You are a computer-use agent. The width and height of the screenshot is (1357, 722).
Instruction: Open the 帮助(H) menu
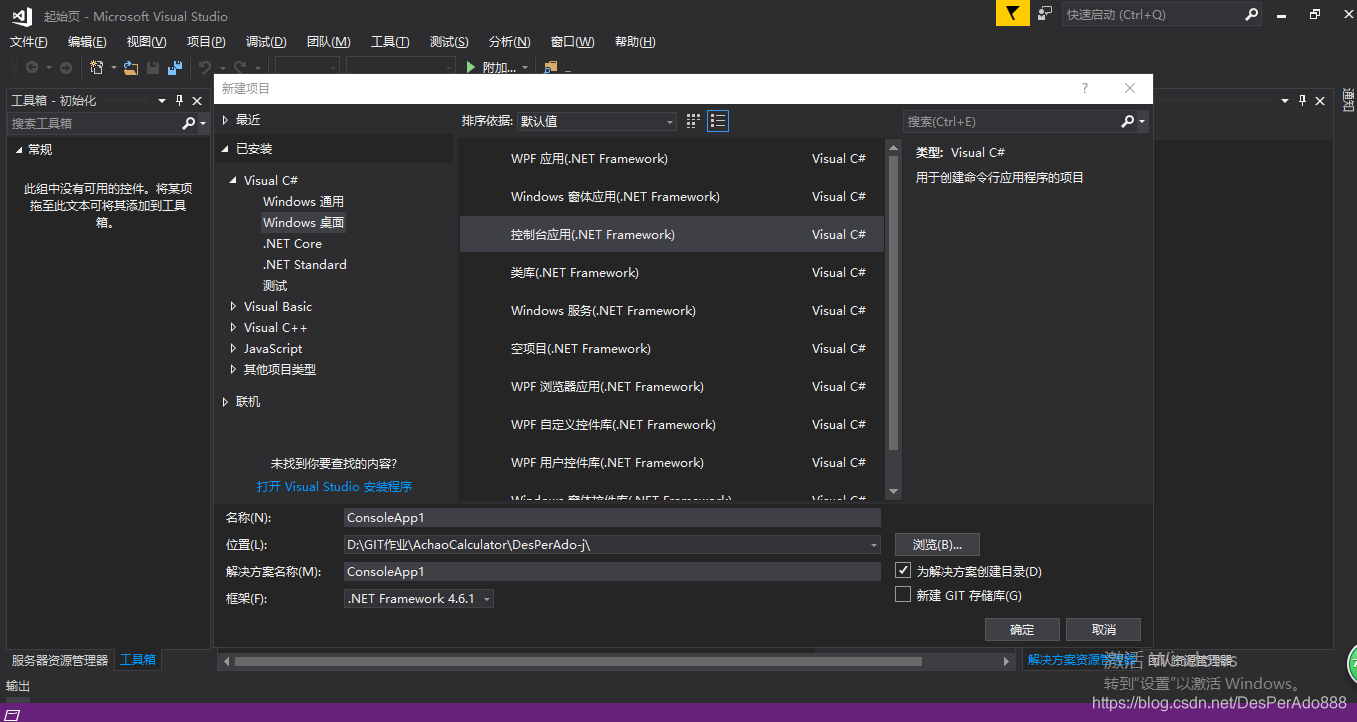point(635,42)
